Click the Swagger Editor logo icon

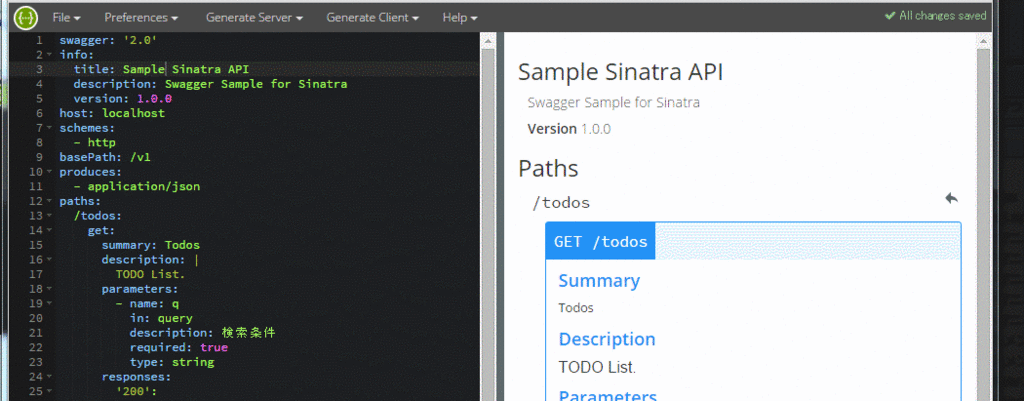tap(25, 17)
